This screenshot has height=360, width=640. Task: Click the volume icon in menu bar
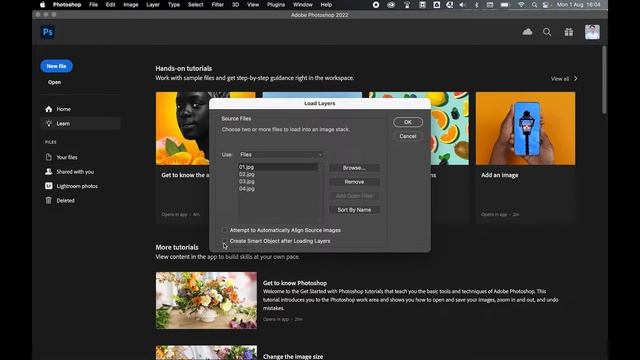462,5
